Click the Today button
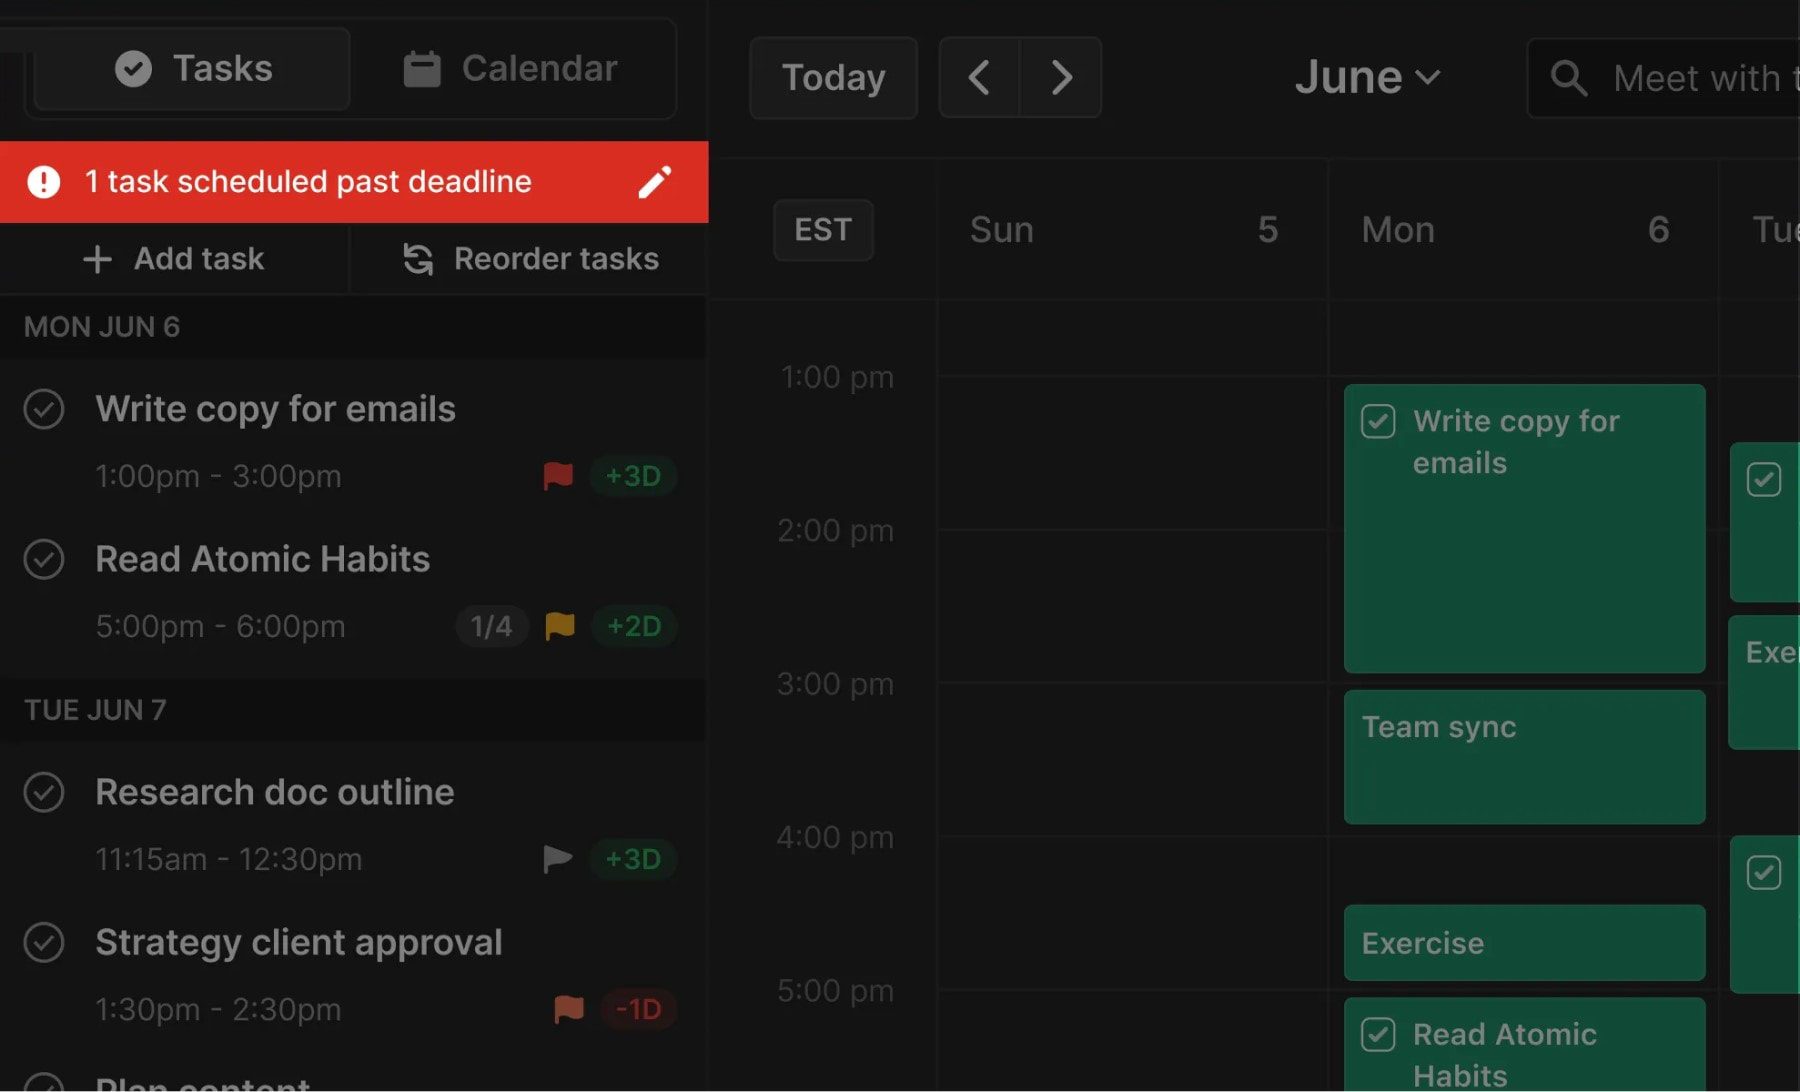This screenshot has height=1092, width=1800. [x=833, y=77]
